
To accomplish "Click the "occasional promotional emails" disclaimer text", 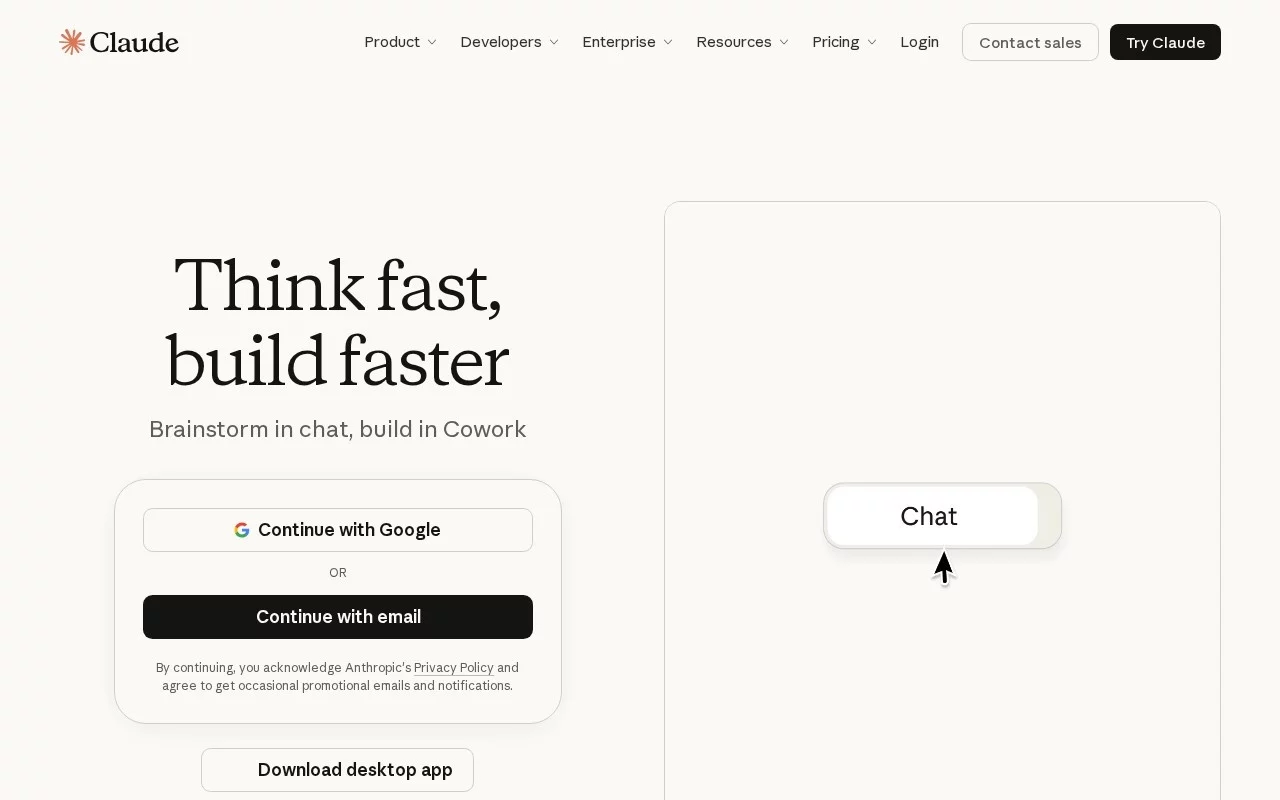I will click(324, 686).
